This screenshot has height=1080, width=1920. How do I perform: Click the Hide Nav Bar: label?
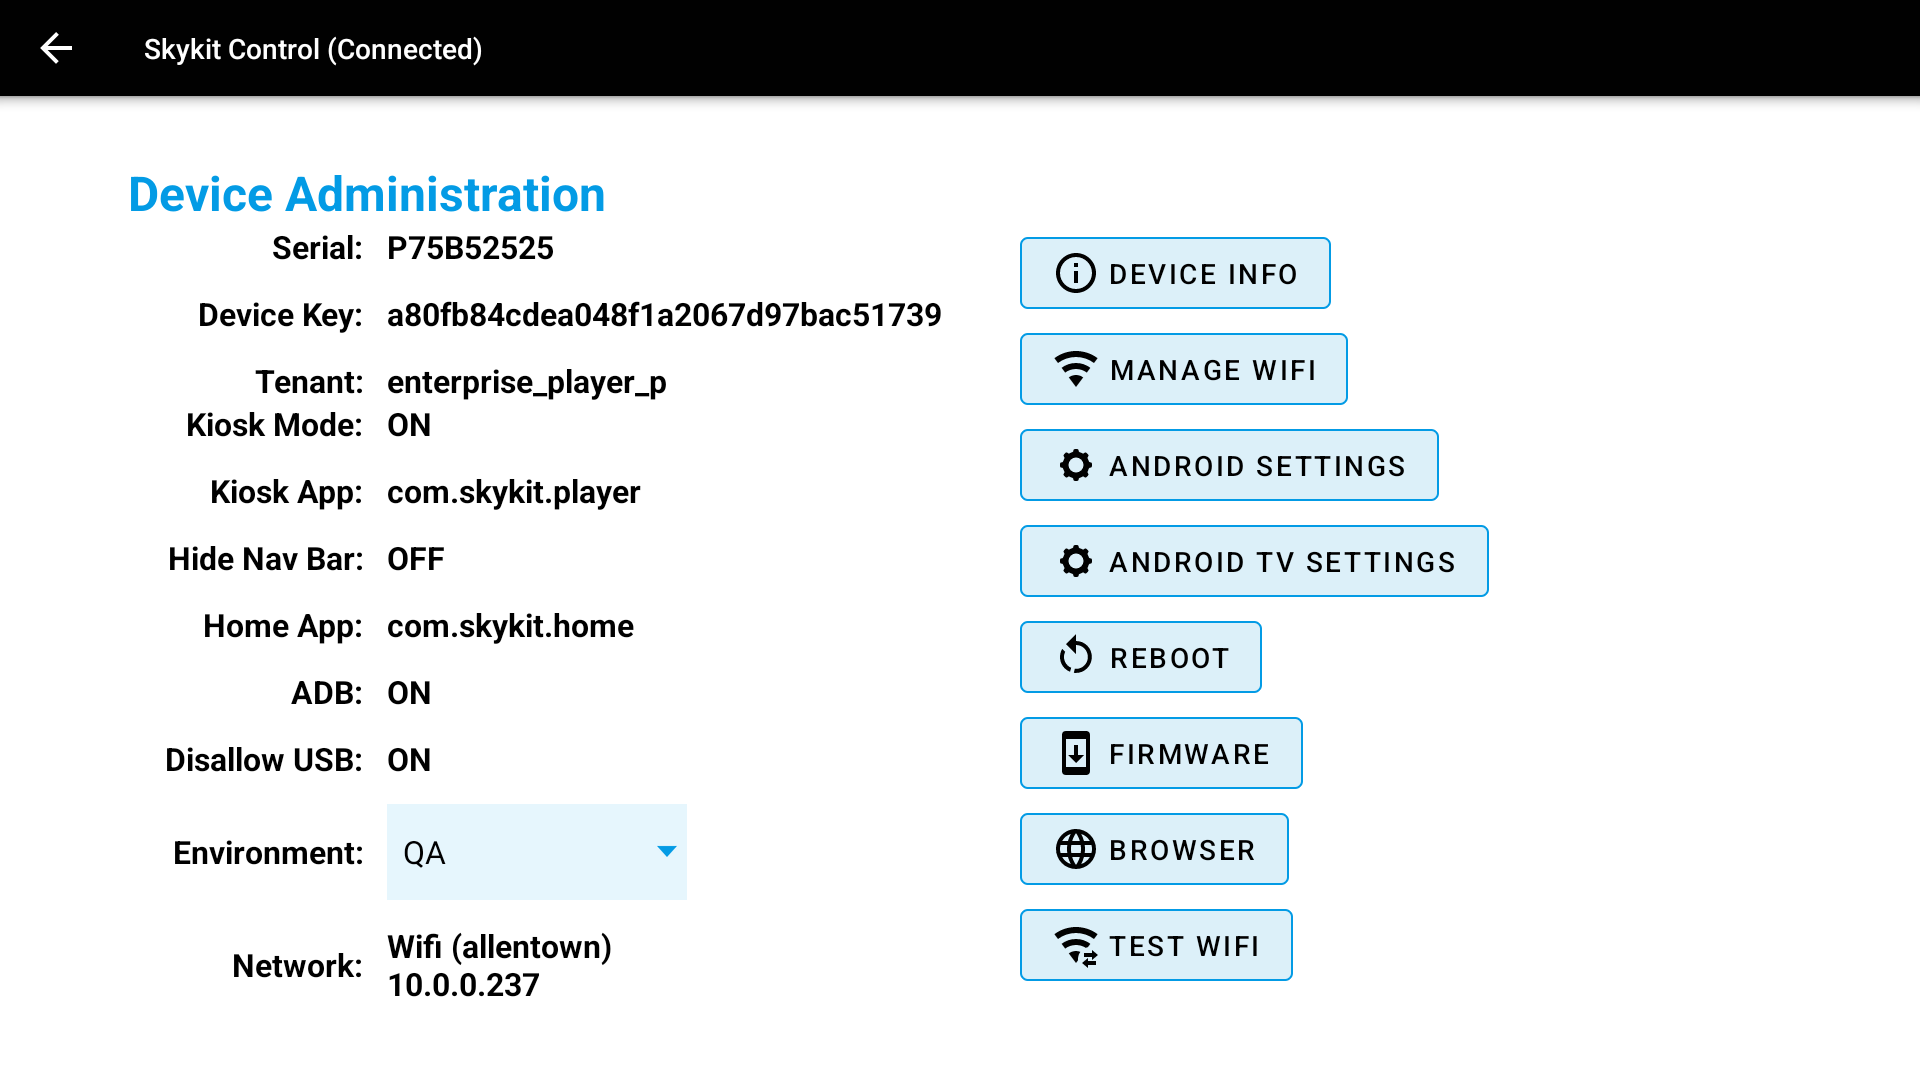coord(265,559)
